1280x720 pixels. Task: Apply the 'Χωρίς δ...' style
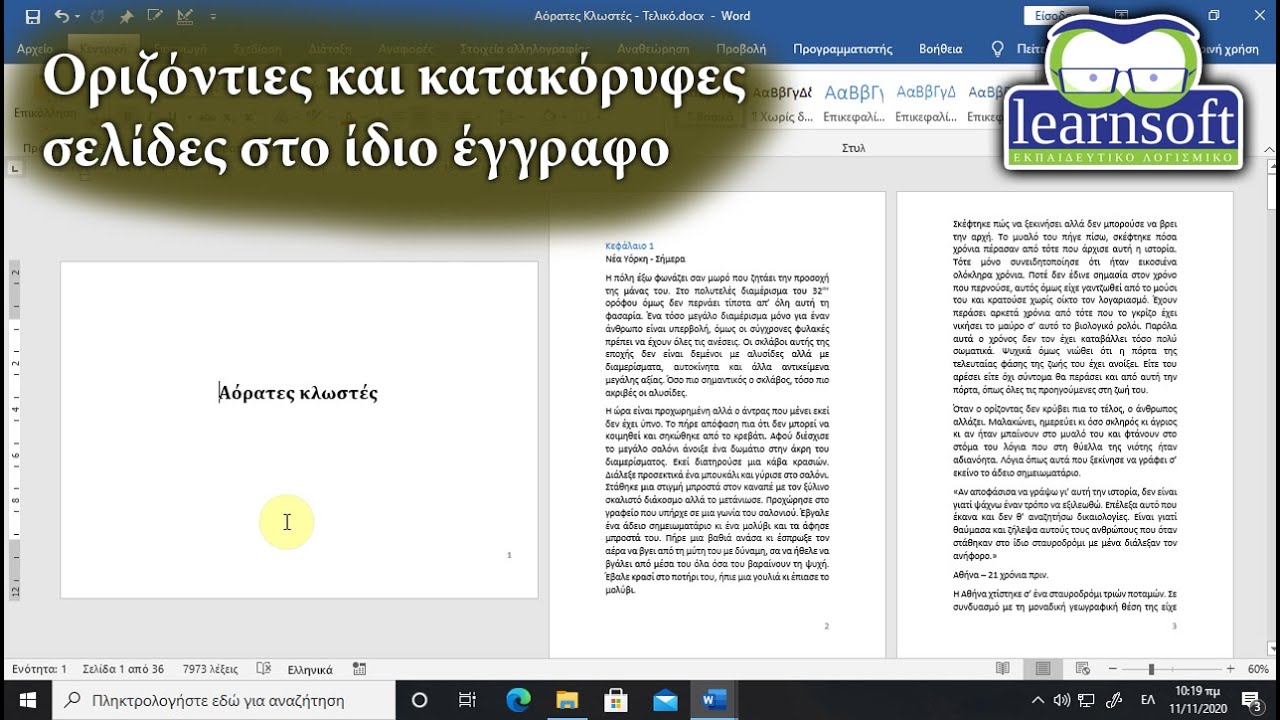[x=782, y=103]
